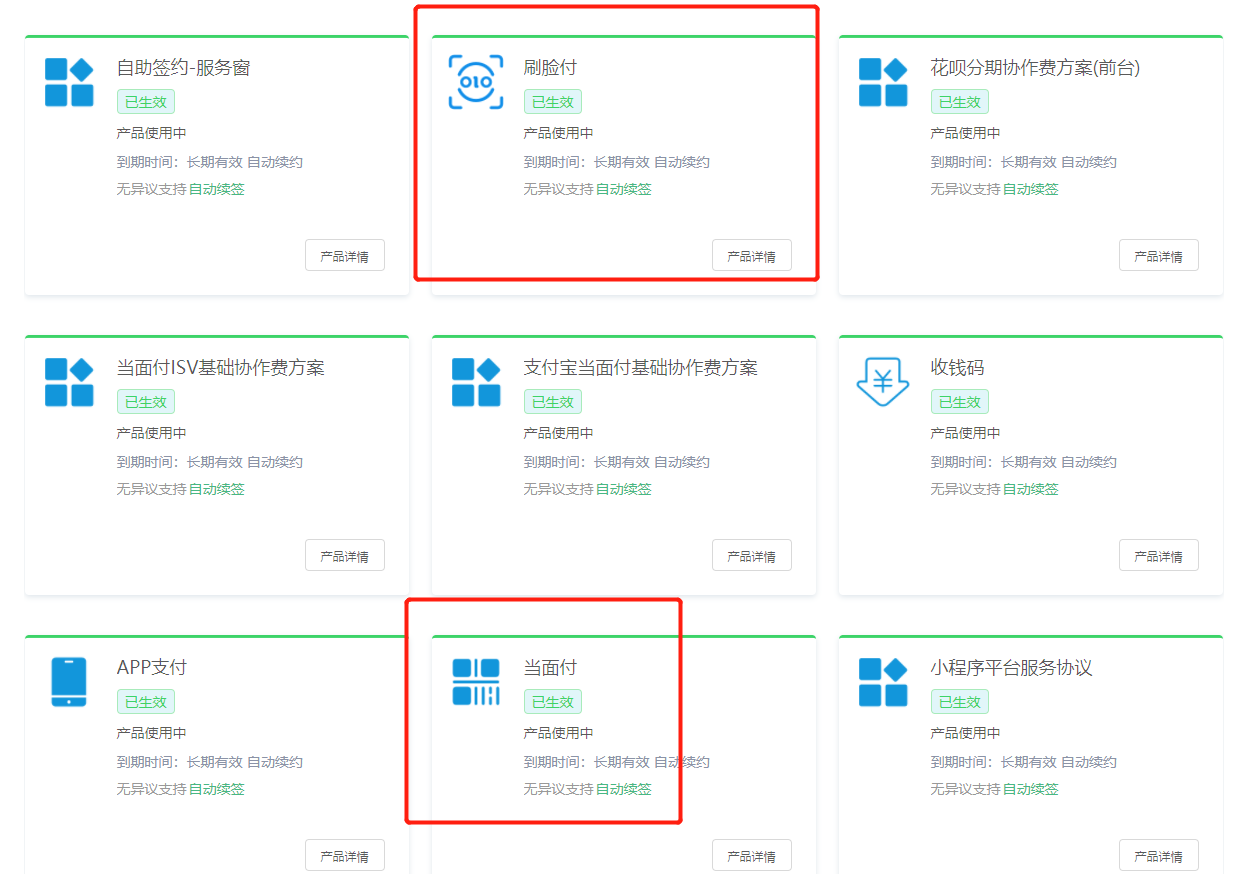Image resolution: width=1233 pixels, height=874 pixels.
Task: Click 到期时间 line in 小程序平台服务协议 card
Action: pyautogui.click(x=1024, y=762)
